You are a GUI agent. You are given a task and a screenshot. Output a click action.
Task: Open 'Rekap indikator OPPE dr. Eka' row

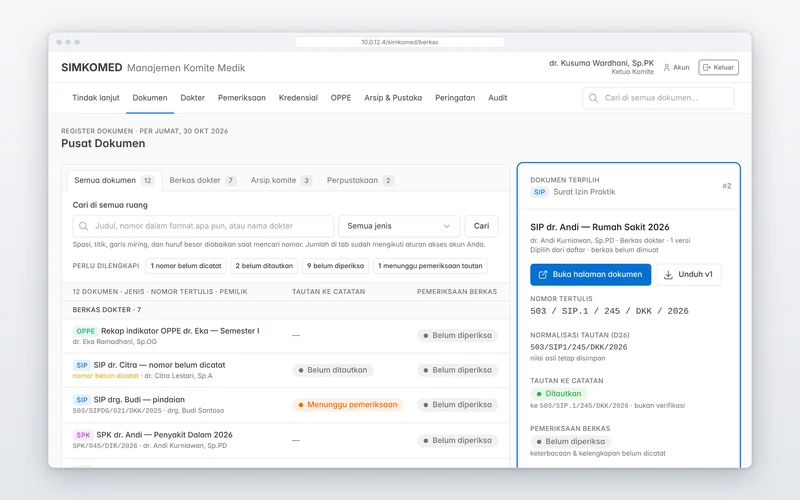click(x=285, y=336)
